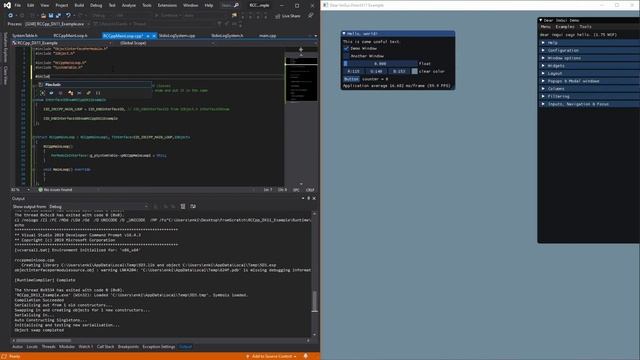
Task: Click the send feedback icon in toolbar
Action: (311, 16)
